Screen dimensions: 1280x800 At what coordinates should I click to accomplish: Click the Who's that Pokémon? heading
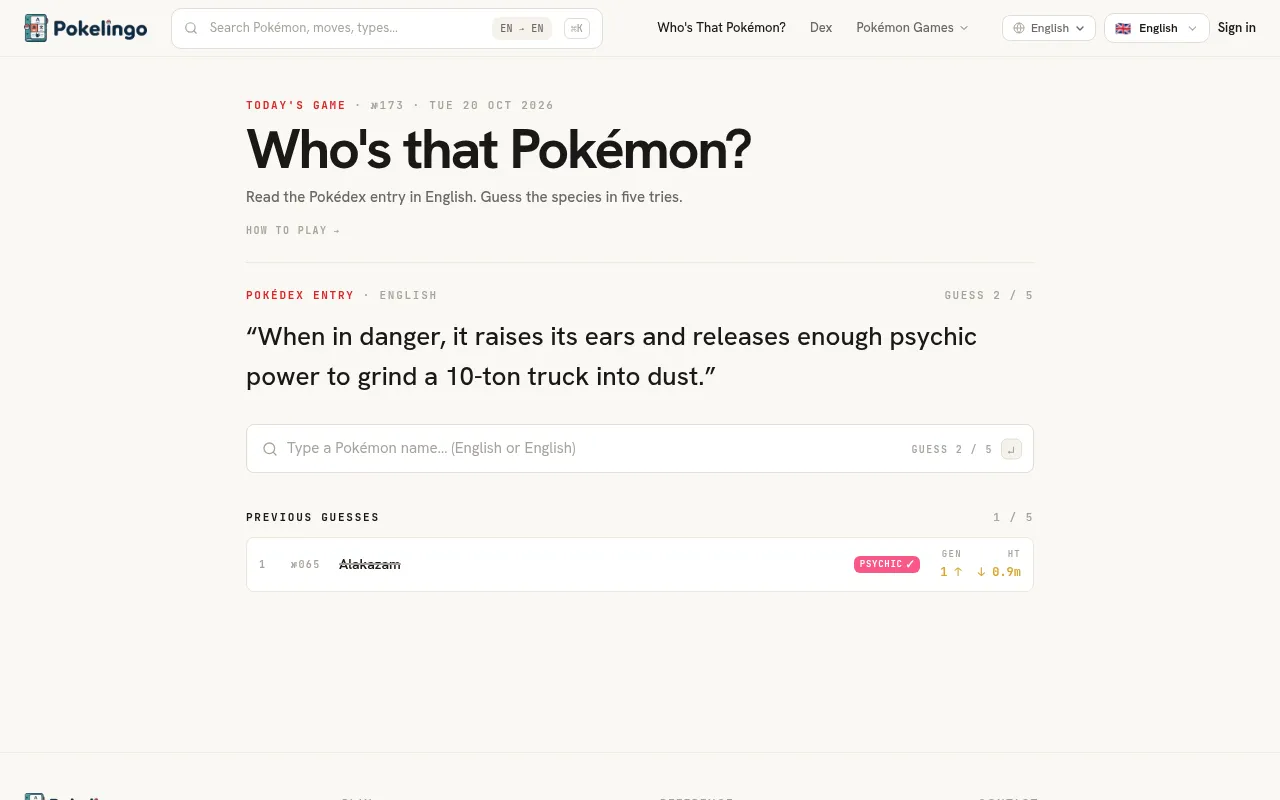tap(498, 150)
